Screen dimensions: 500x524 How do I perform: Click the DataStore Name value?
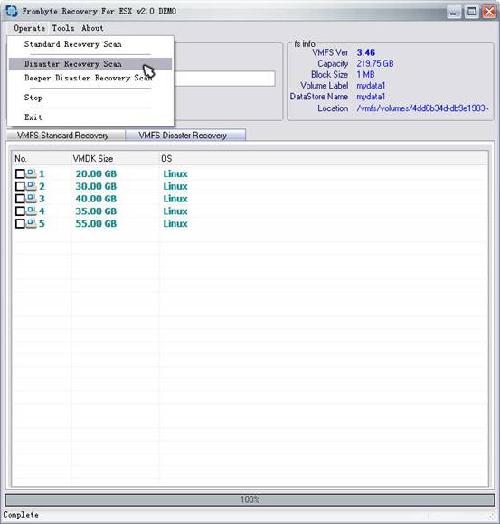[x=370, y=97]
